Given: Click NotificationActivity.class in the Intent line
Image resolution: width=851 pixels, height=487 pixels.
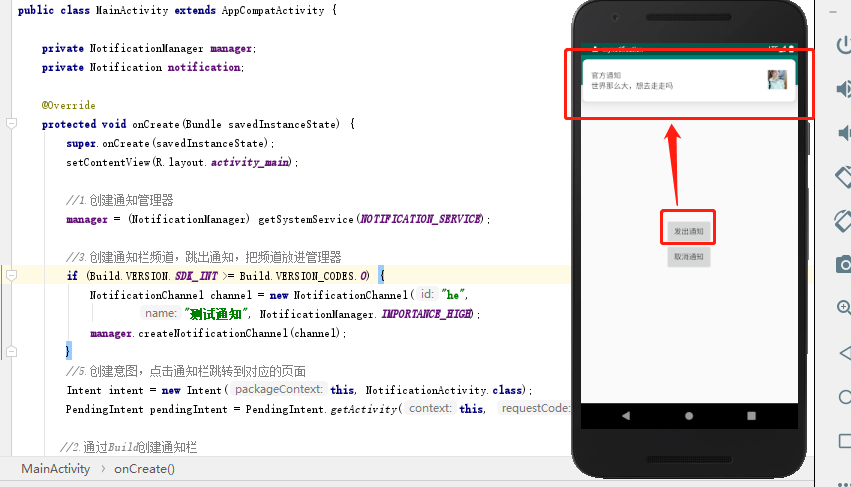Looking at the screenshot, I should (444, 390).
